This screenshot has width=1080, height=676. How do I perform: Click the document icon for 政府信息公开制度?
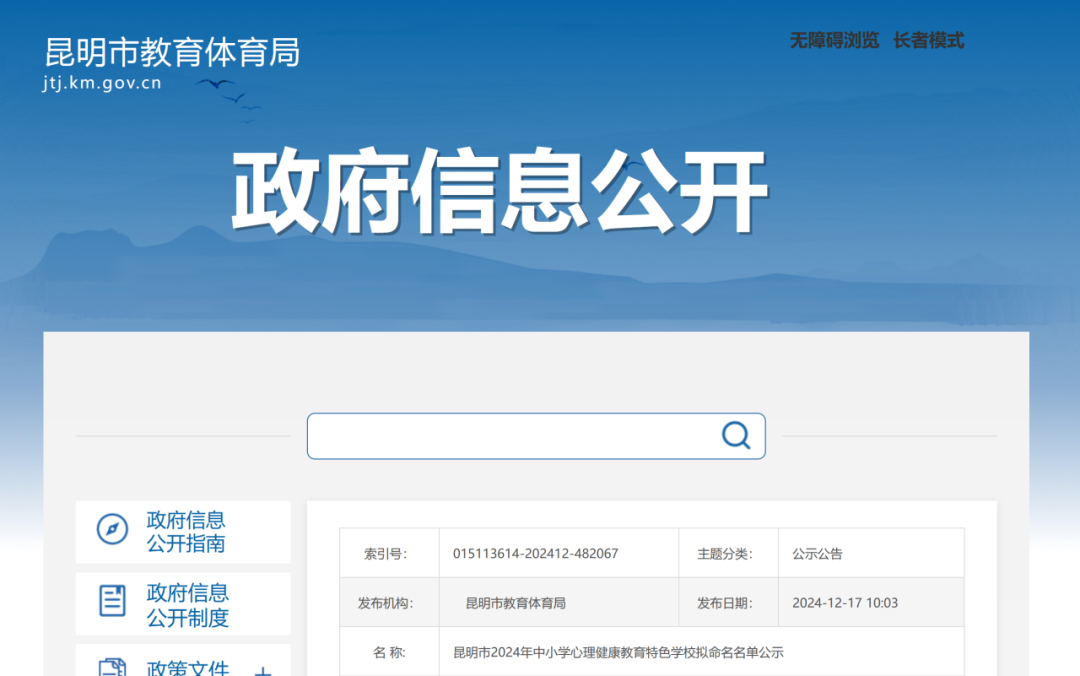pyautogui.click(x=112, y=601)
